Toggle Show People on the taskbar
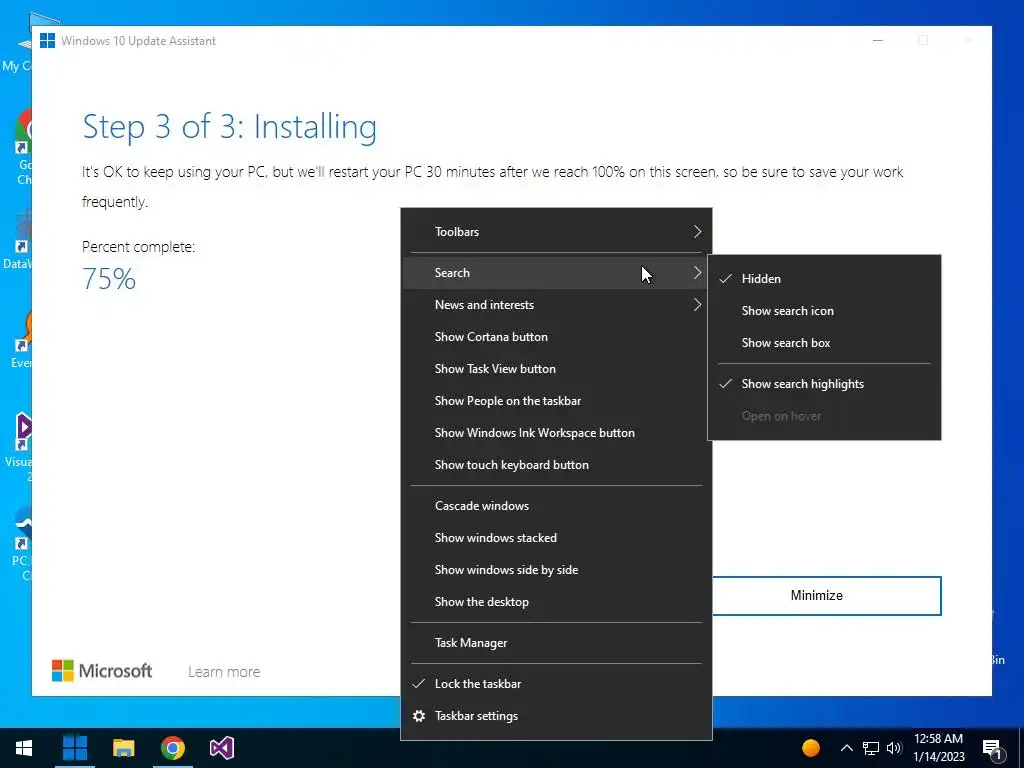The width and height of the screenshot is (1024, 768). click(556, 401)
